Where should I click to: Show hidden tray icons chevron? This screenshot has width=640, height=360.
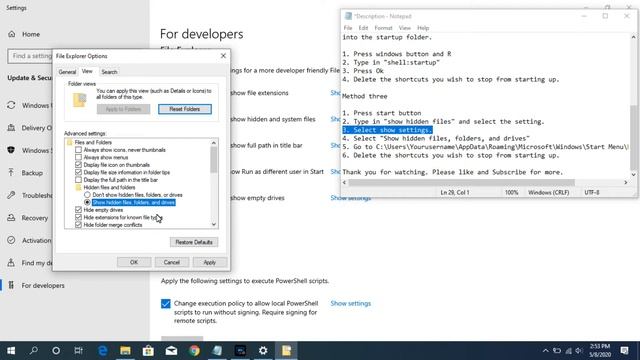pyautogui.click(x=545, y=351)
